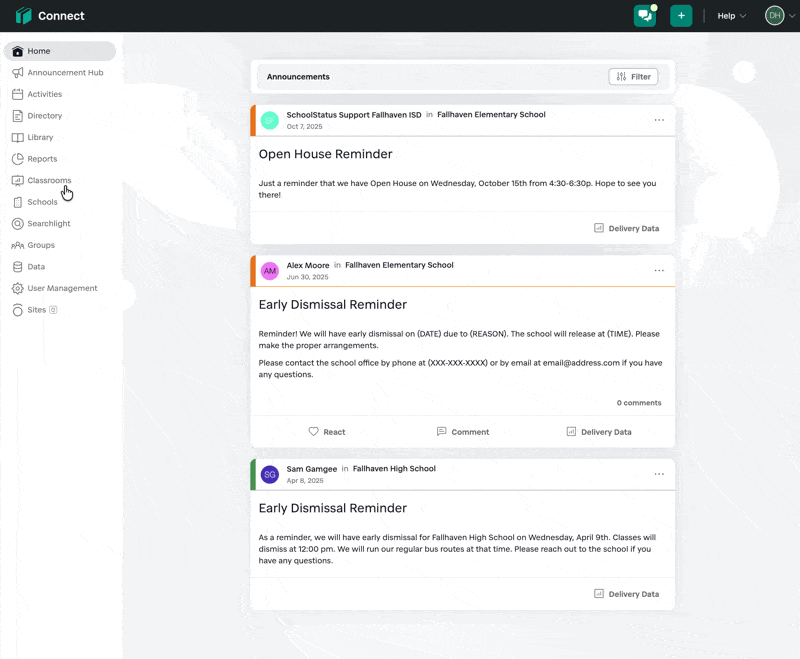Click Fallhaven Elementary School on Alex Moore's post
This screenshot has width=800, height=659.
pos(399,265)
